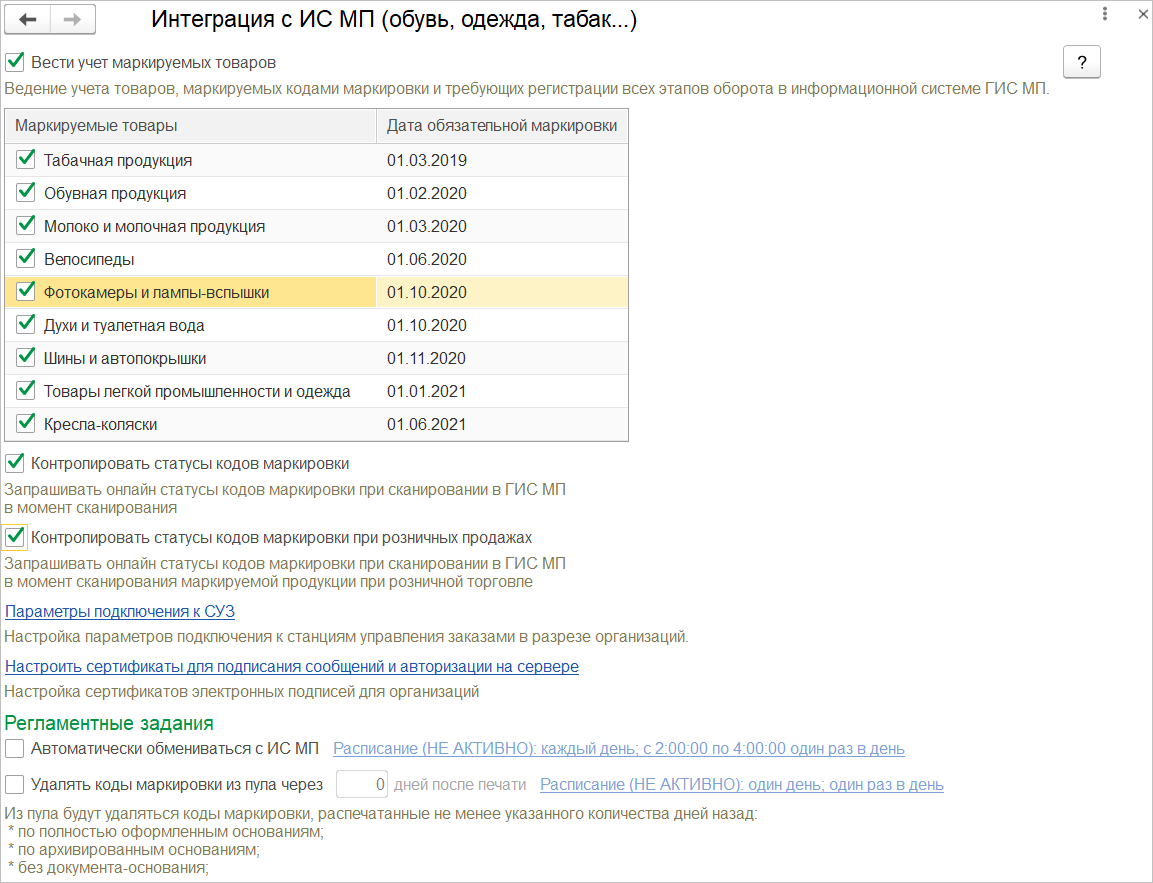Viewport: 1153px width, 883px height.
Task: Select the 'Молоко и молочная продукция' row text
Action: pyautogui.click(x=154, y=226)
